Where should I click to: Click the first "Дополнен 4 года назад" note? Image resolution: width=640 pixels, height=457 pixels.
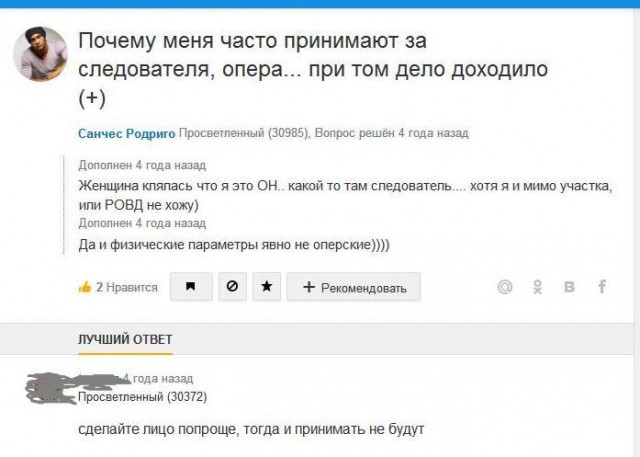[142, 164]
